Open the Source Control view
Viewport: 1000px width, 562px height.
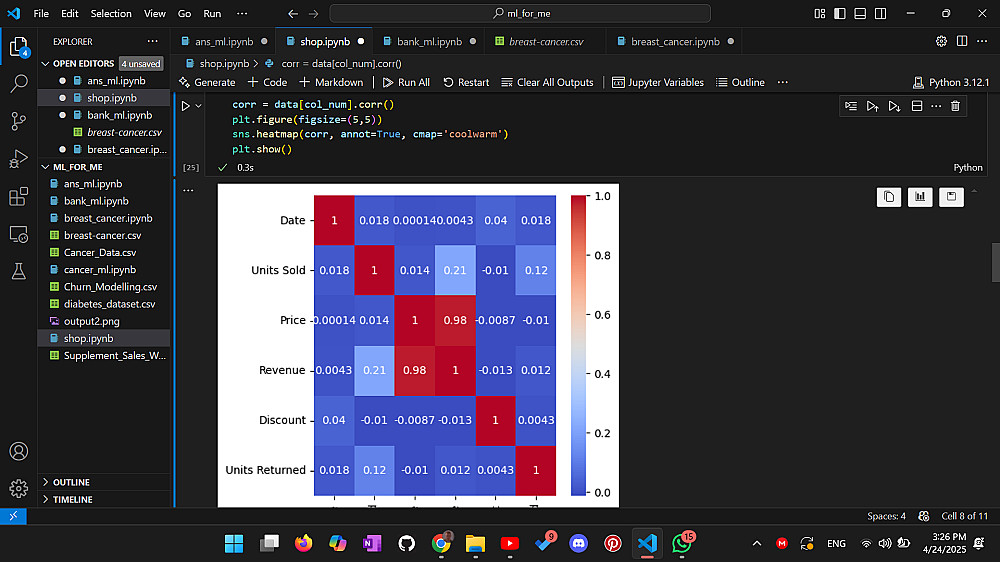(x=18, y=121)
